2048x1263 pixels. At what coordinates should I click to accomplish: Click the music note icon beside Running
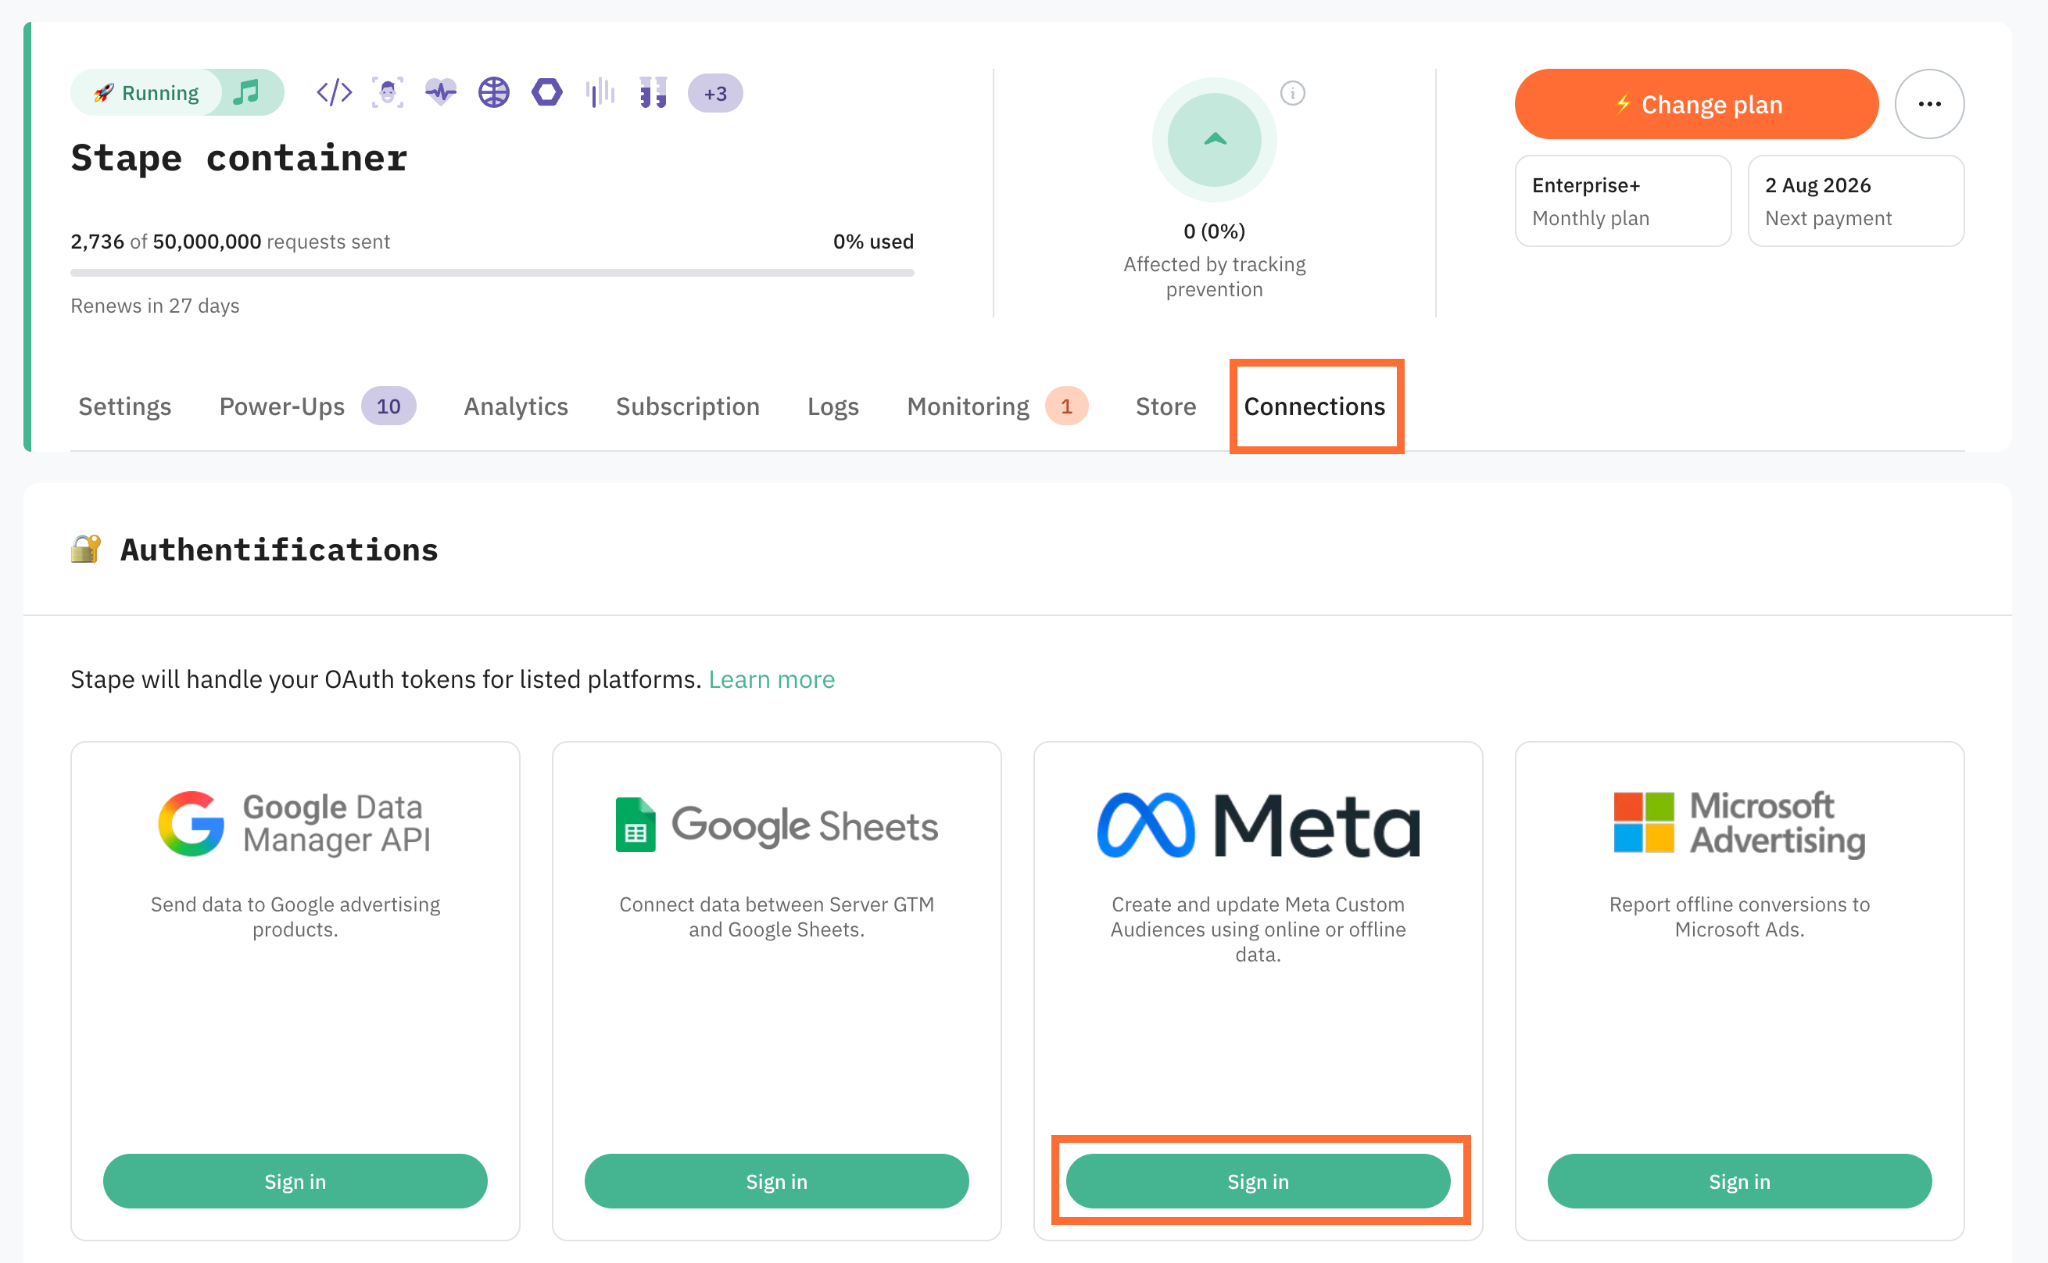[246, 93]
